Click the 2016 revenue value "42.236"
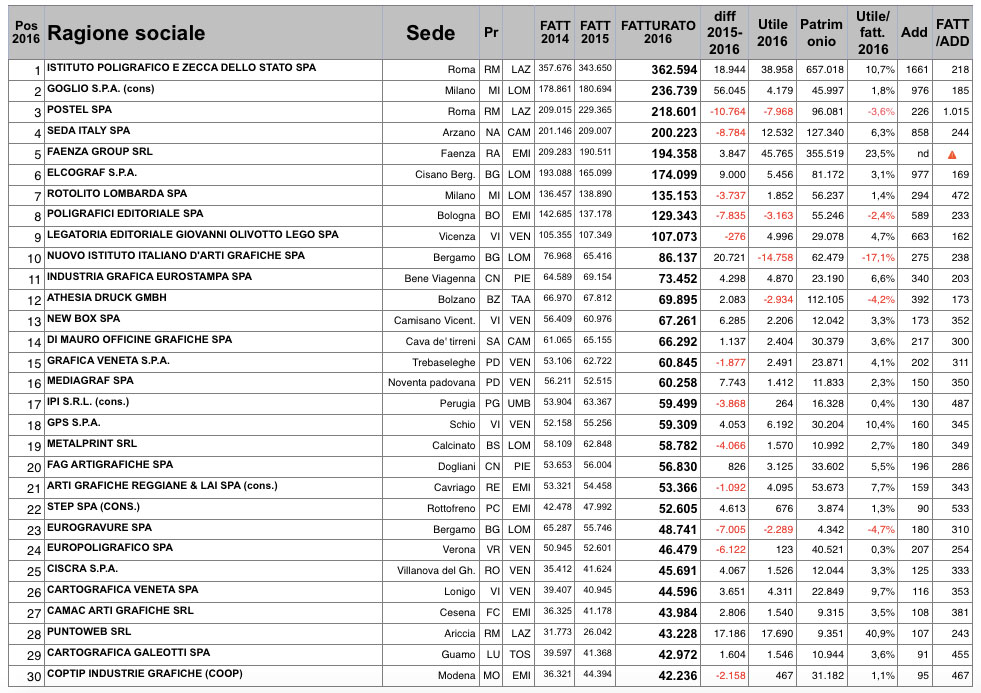 tap(678, 676)
